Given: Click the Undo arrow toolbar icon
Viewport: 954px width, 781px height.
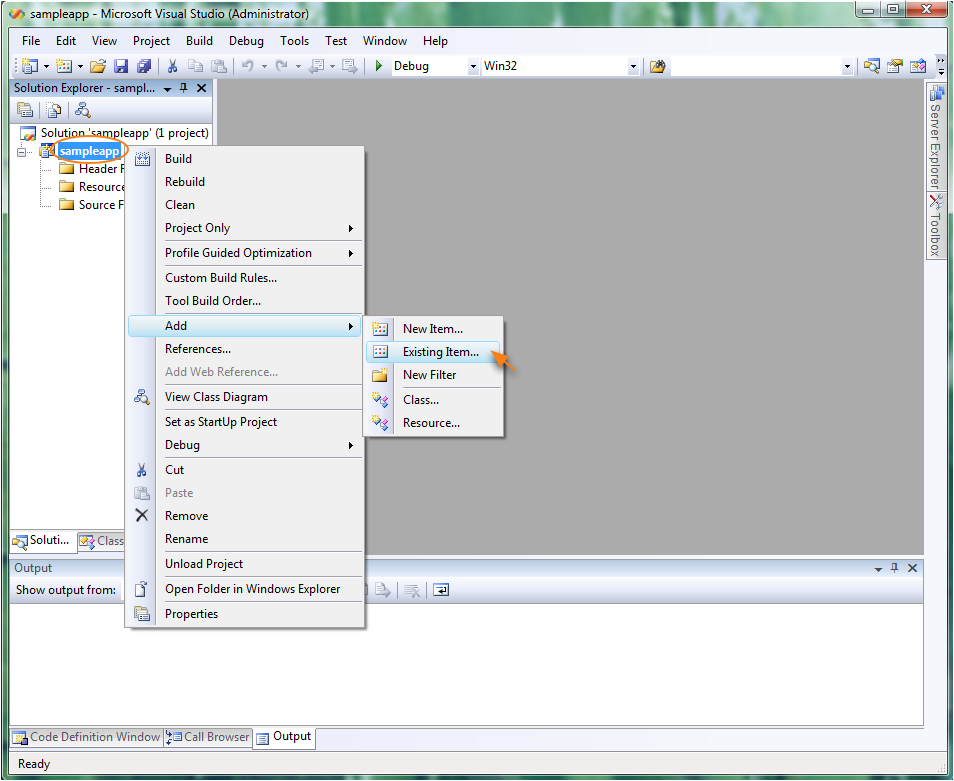Looking at the screenshot, I should pyautogui.click(x=248, y=66).
